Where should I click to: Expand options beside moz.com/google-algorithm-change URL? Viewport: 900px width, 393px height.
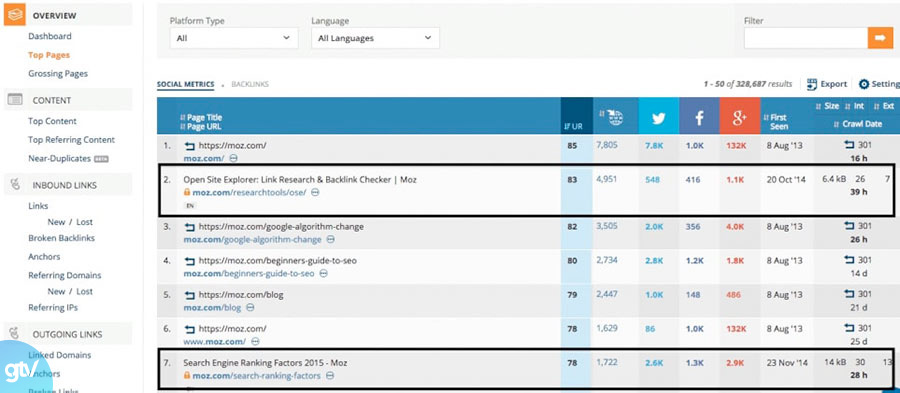point(331,239)
